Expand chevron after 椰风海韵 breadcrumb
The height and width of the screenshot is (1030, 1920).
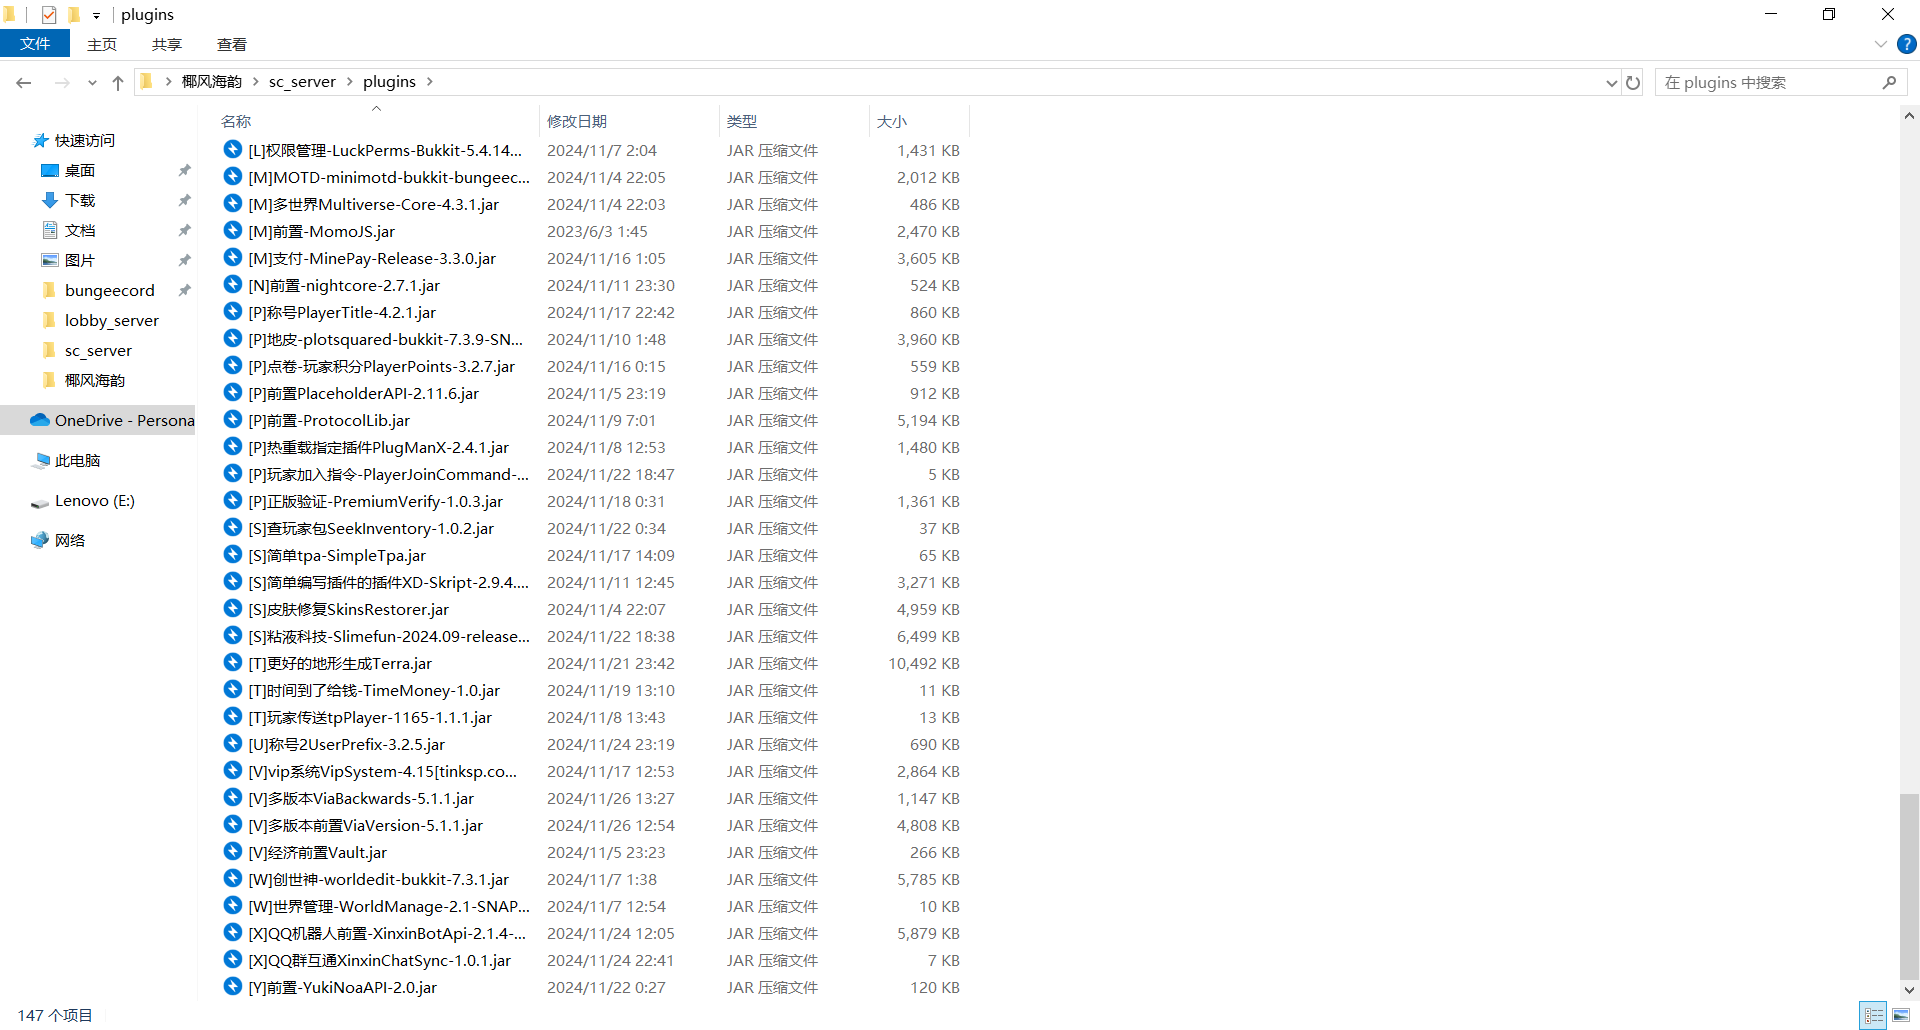tap(256, 82)
